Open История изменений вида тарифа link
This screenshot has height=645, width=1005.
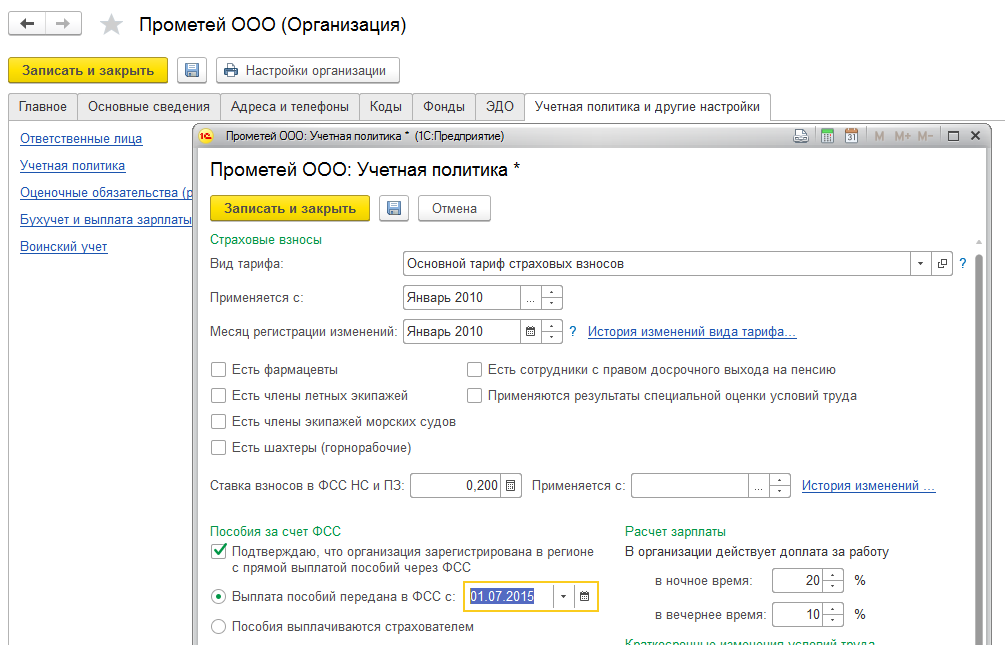point(692,331)
